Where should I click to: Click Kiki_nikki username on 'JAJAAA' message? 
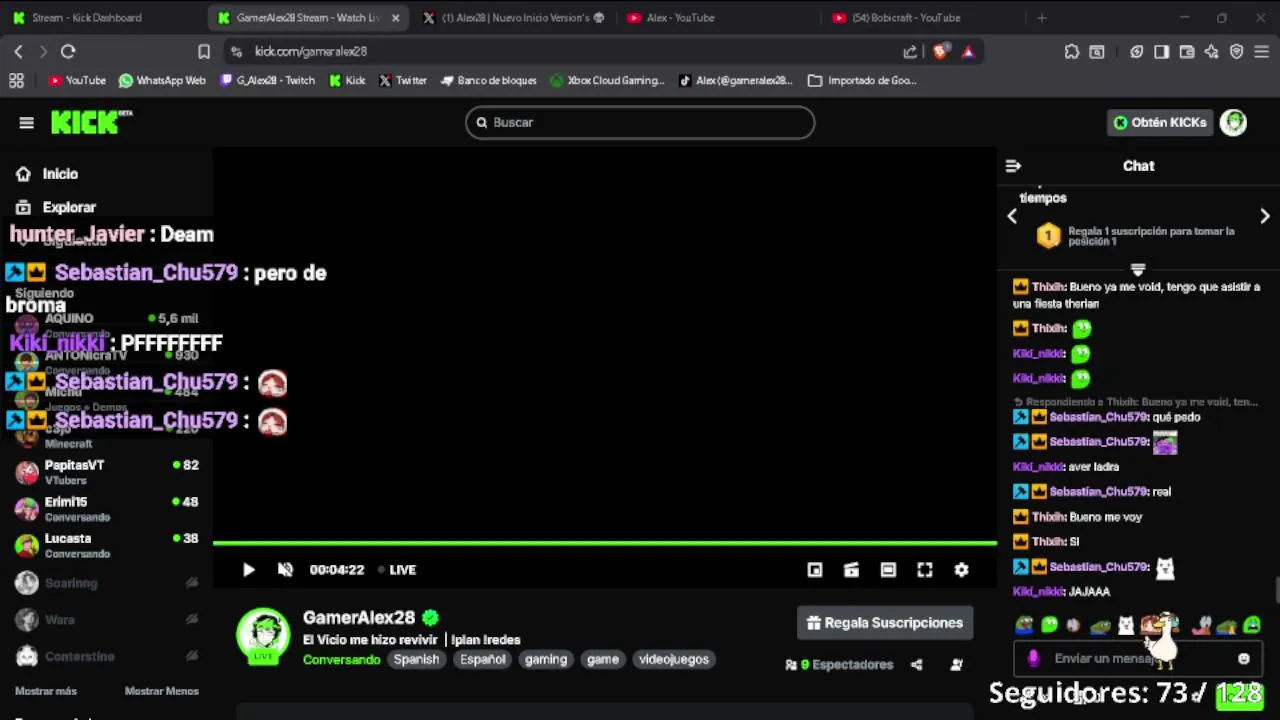1038,592
